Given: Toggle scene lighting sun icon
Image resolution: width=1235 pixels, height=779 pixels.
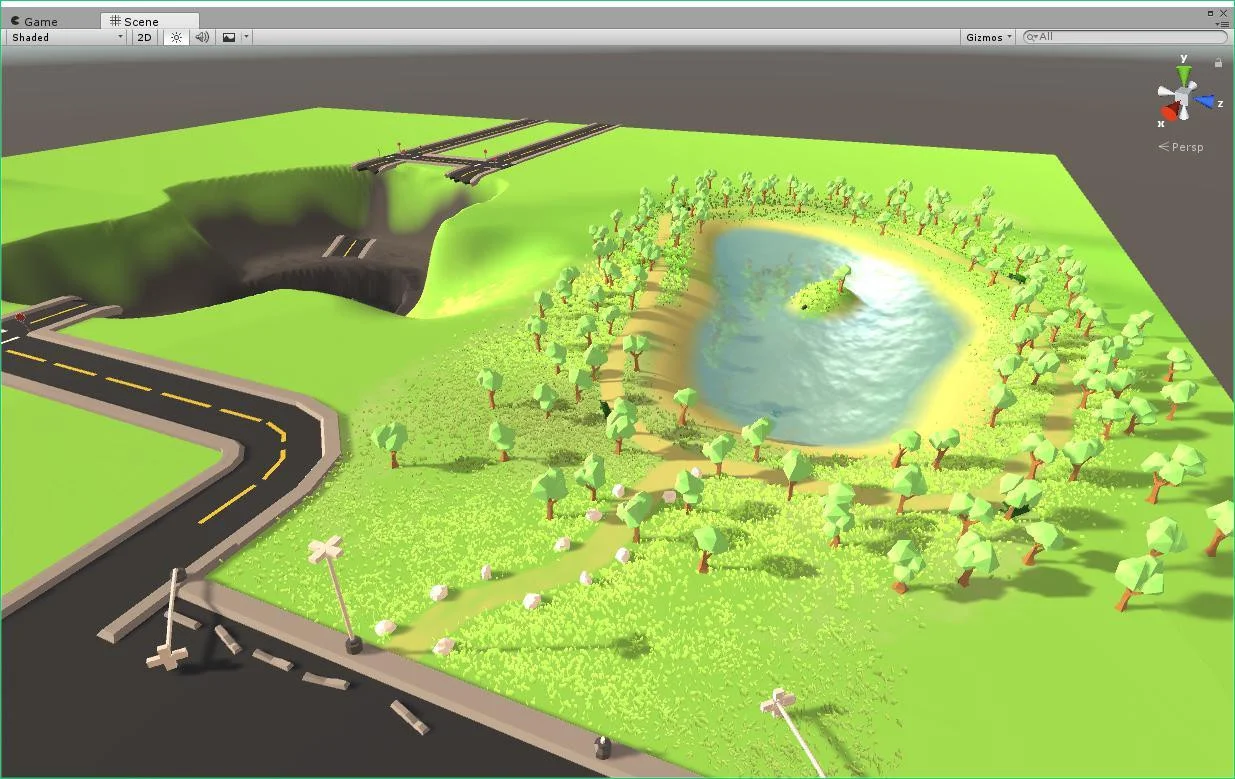Looking at the screenshot, I should (x=176, y=37).
